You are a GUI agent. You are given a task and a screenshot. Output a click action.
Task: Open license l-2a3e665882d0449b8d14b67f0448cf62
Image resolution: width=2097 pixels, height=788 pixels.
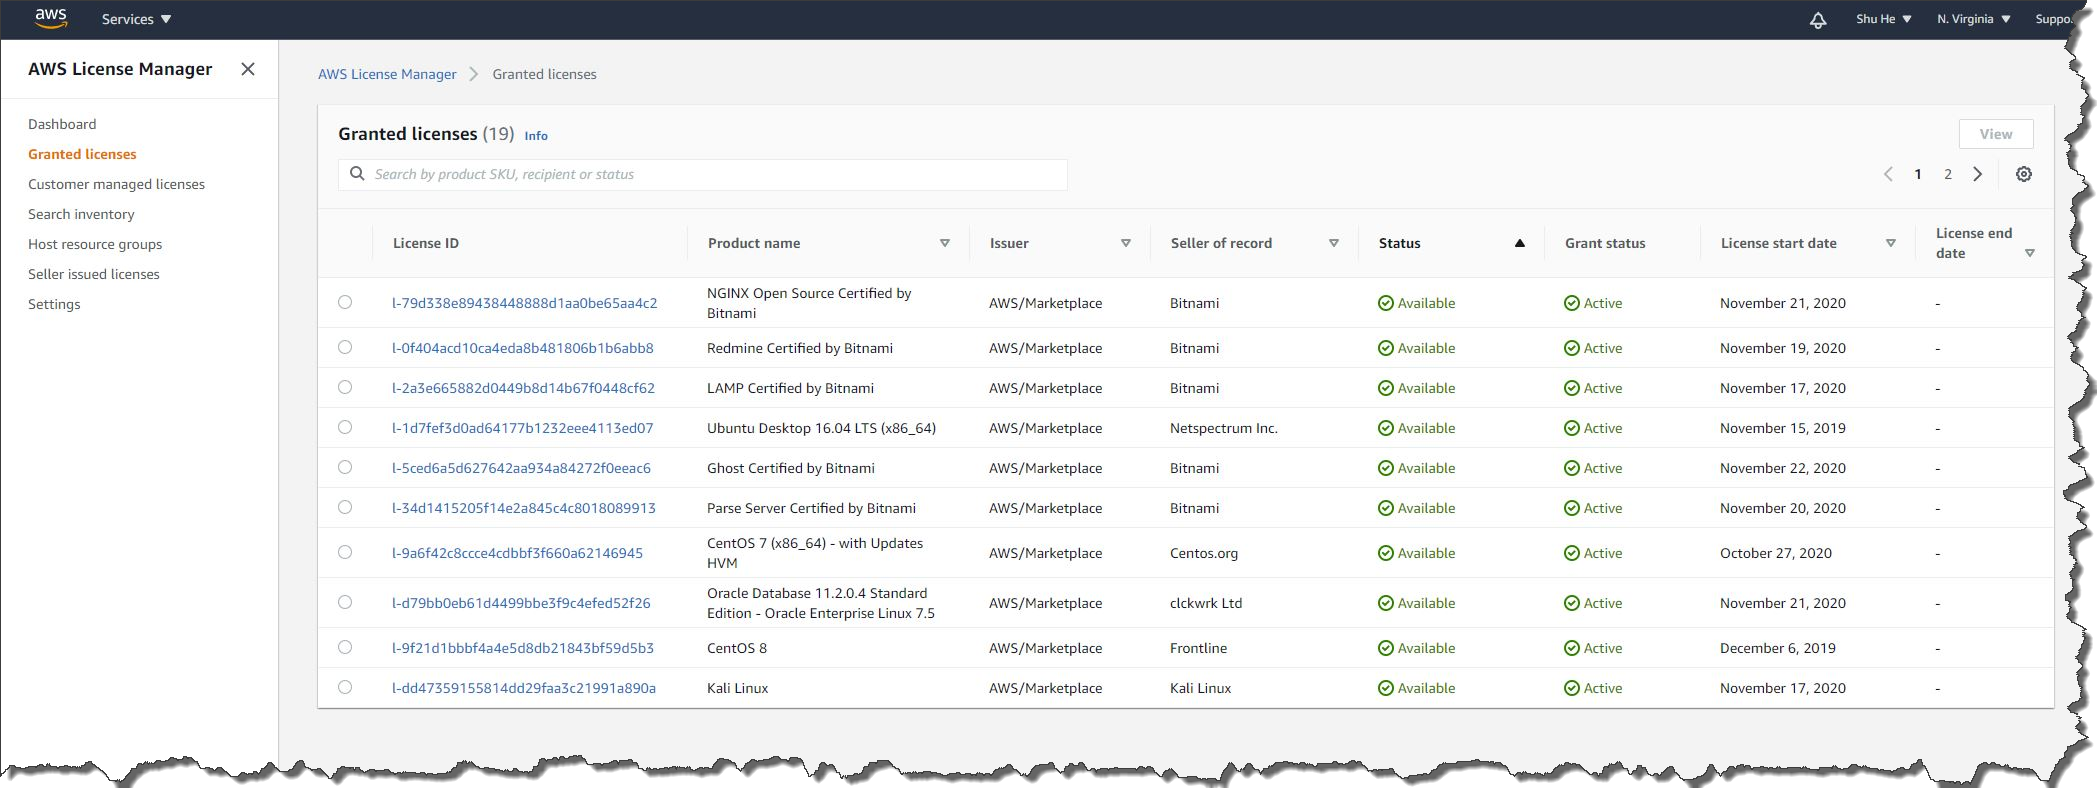tap(523, 388)
